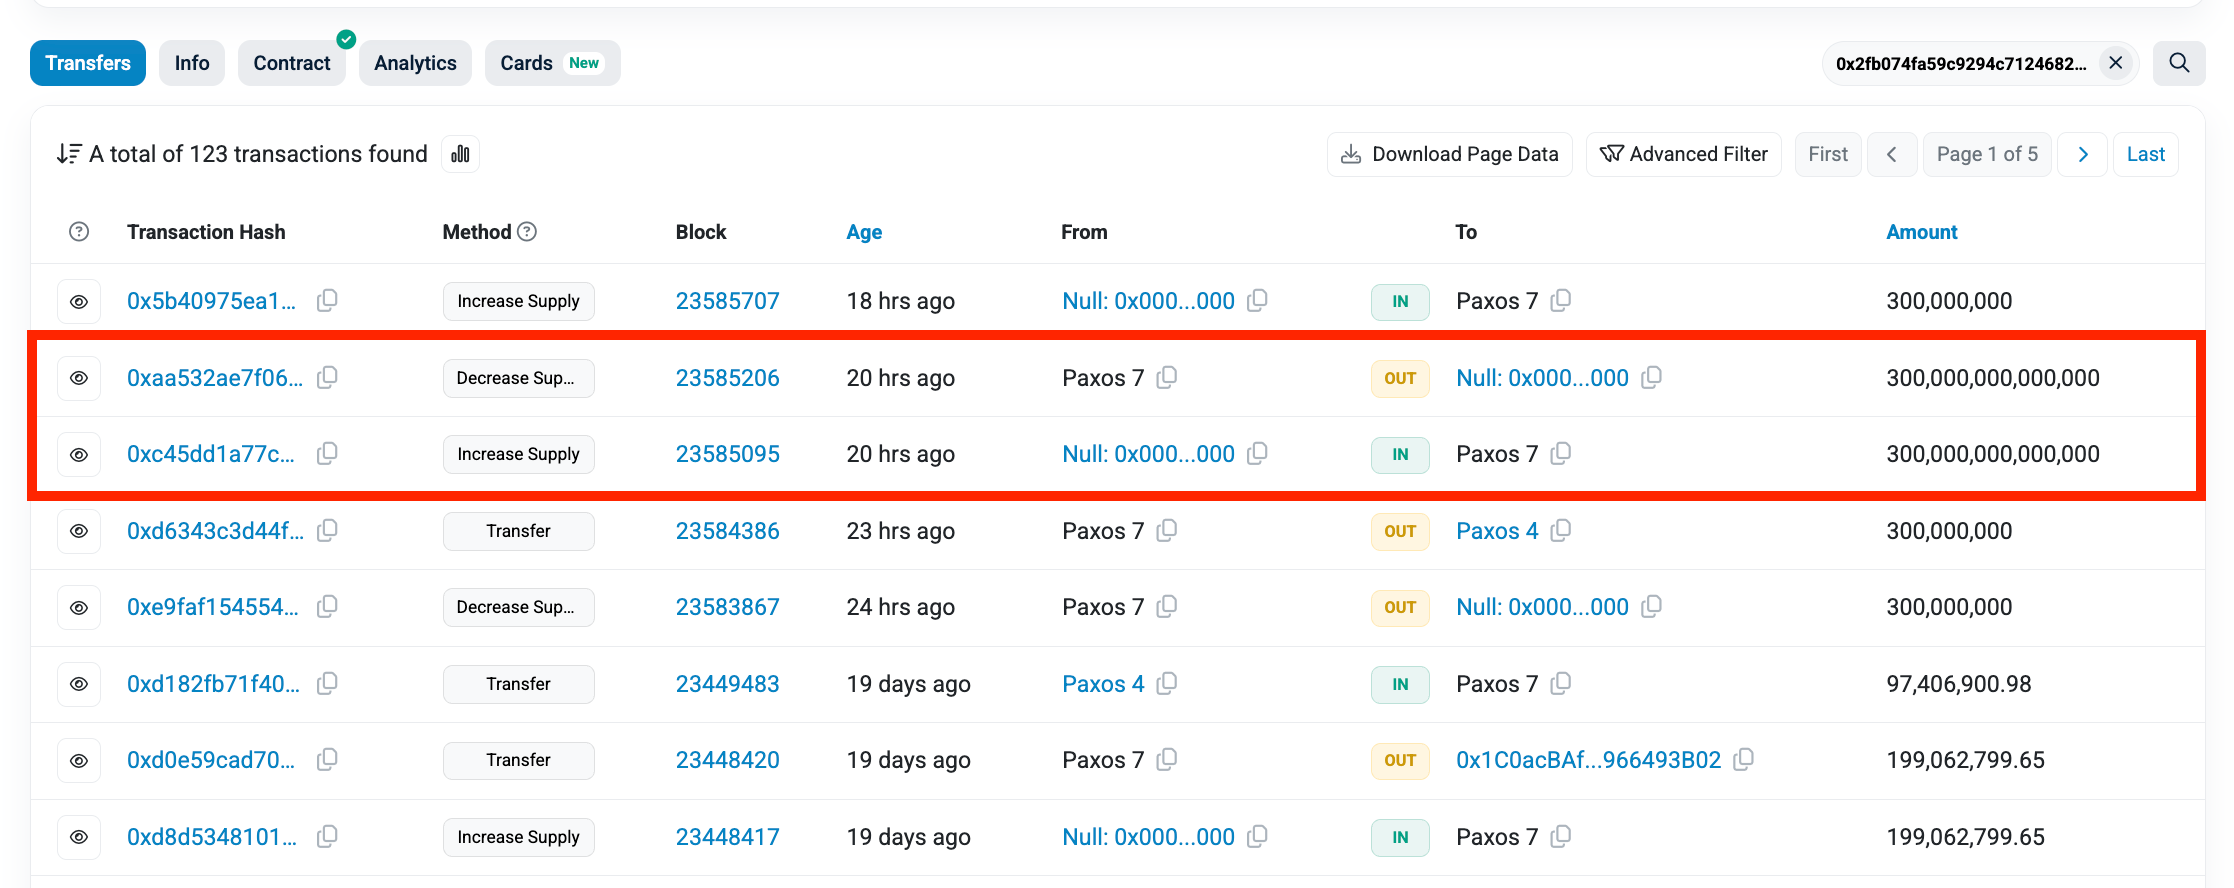Switch to the Analytics tab

[x=415, y=63]
